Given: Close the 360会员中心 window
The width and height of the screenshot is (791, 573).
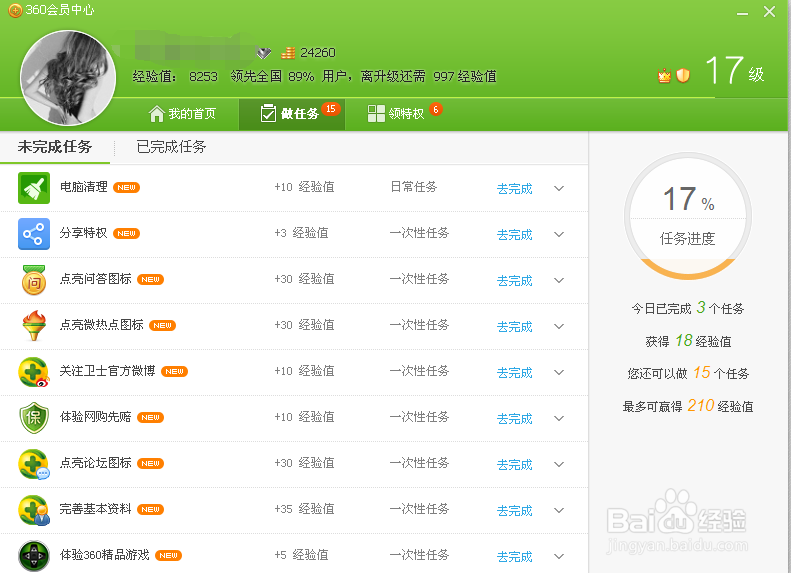Looking at the screenshot, I should [x=769, y=11].
